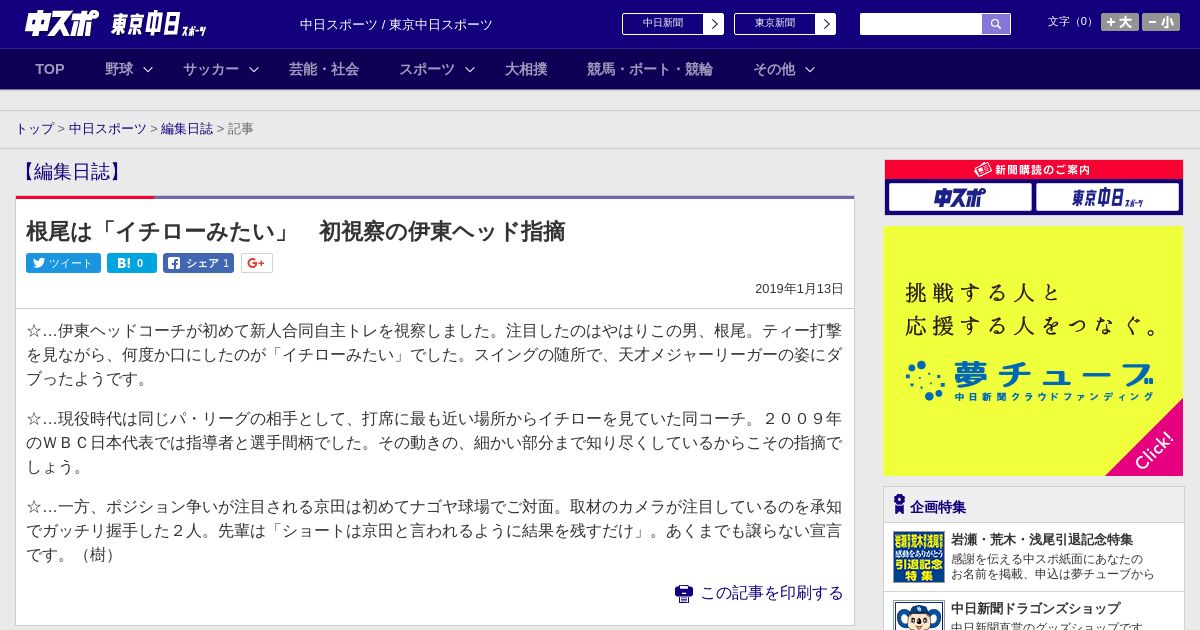Viewport: 1200px width, 630px height.
Task: Decrease text size with the －小 button
Action: (x=1161, y=22)
